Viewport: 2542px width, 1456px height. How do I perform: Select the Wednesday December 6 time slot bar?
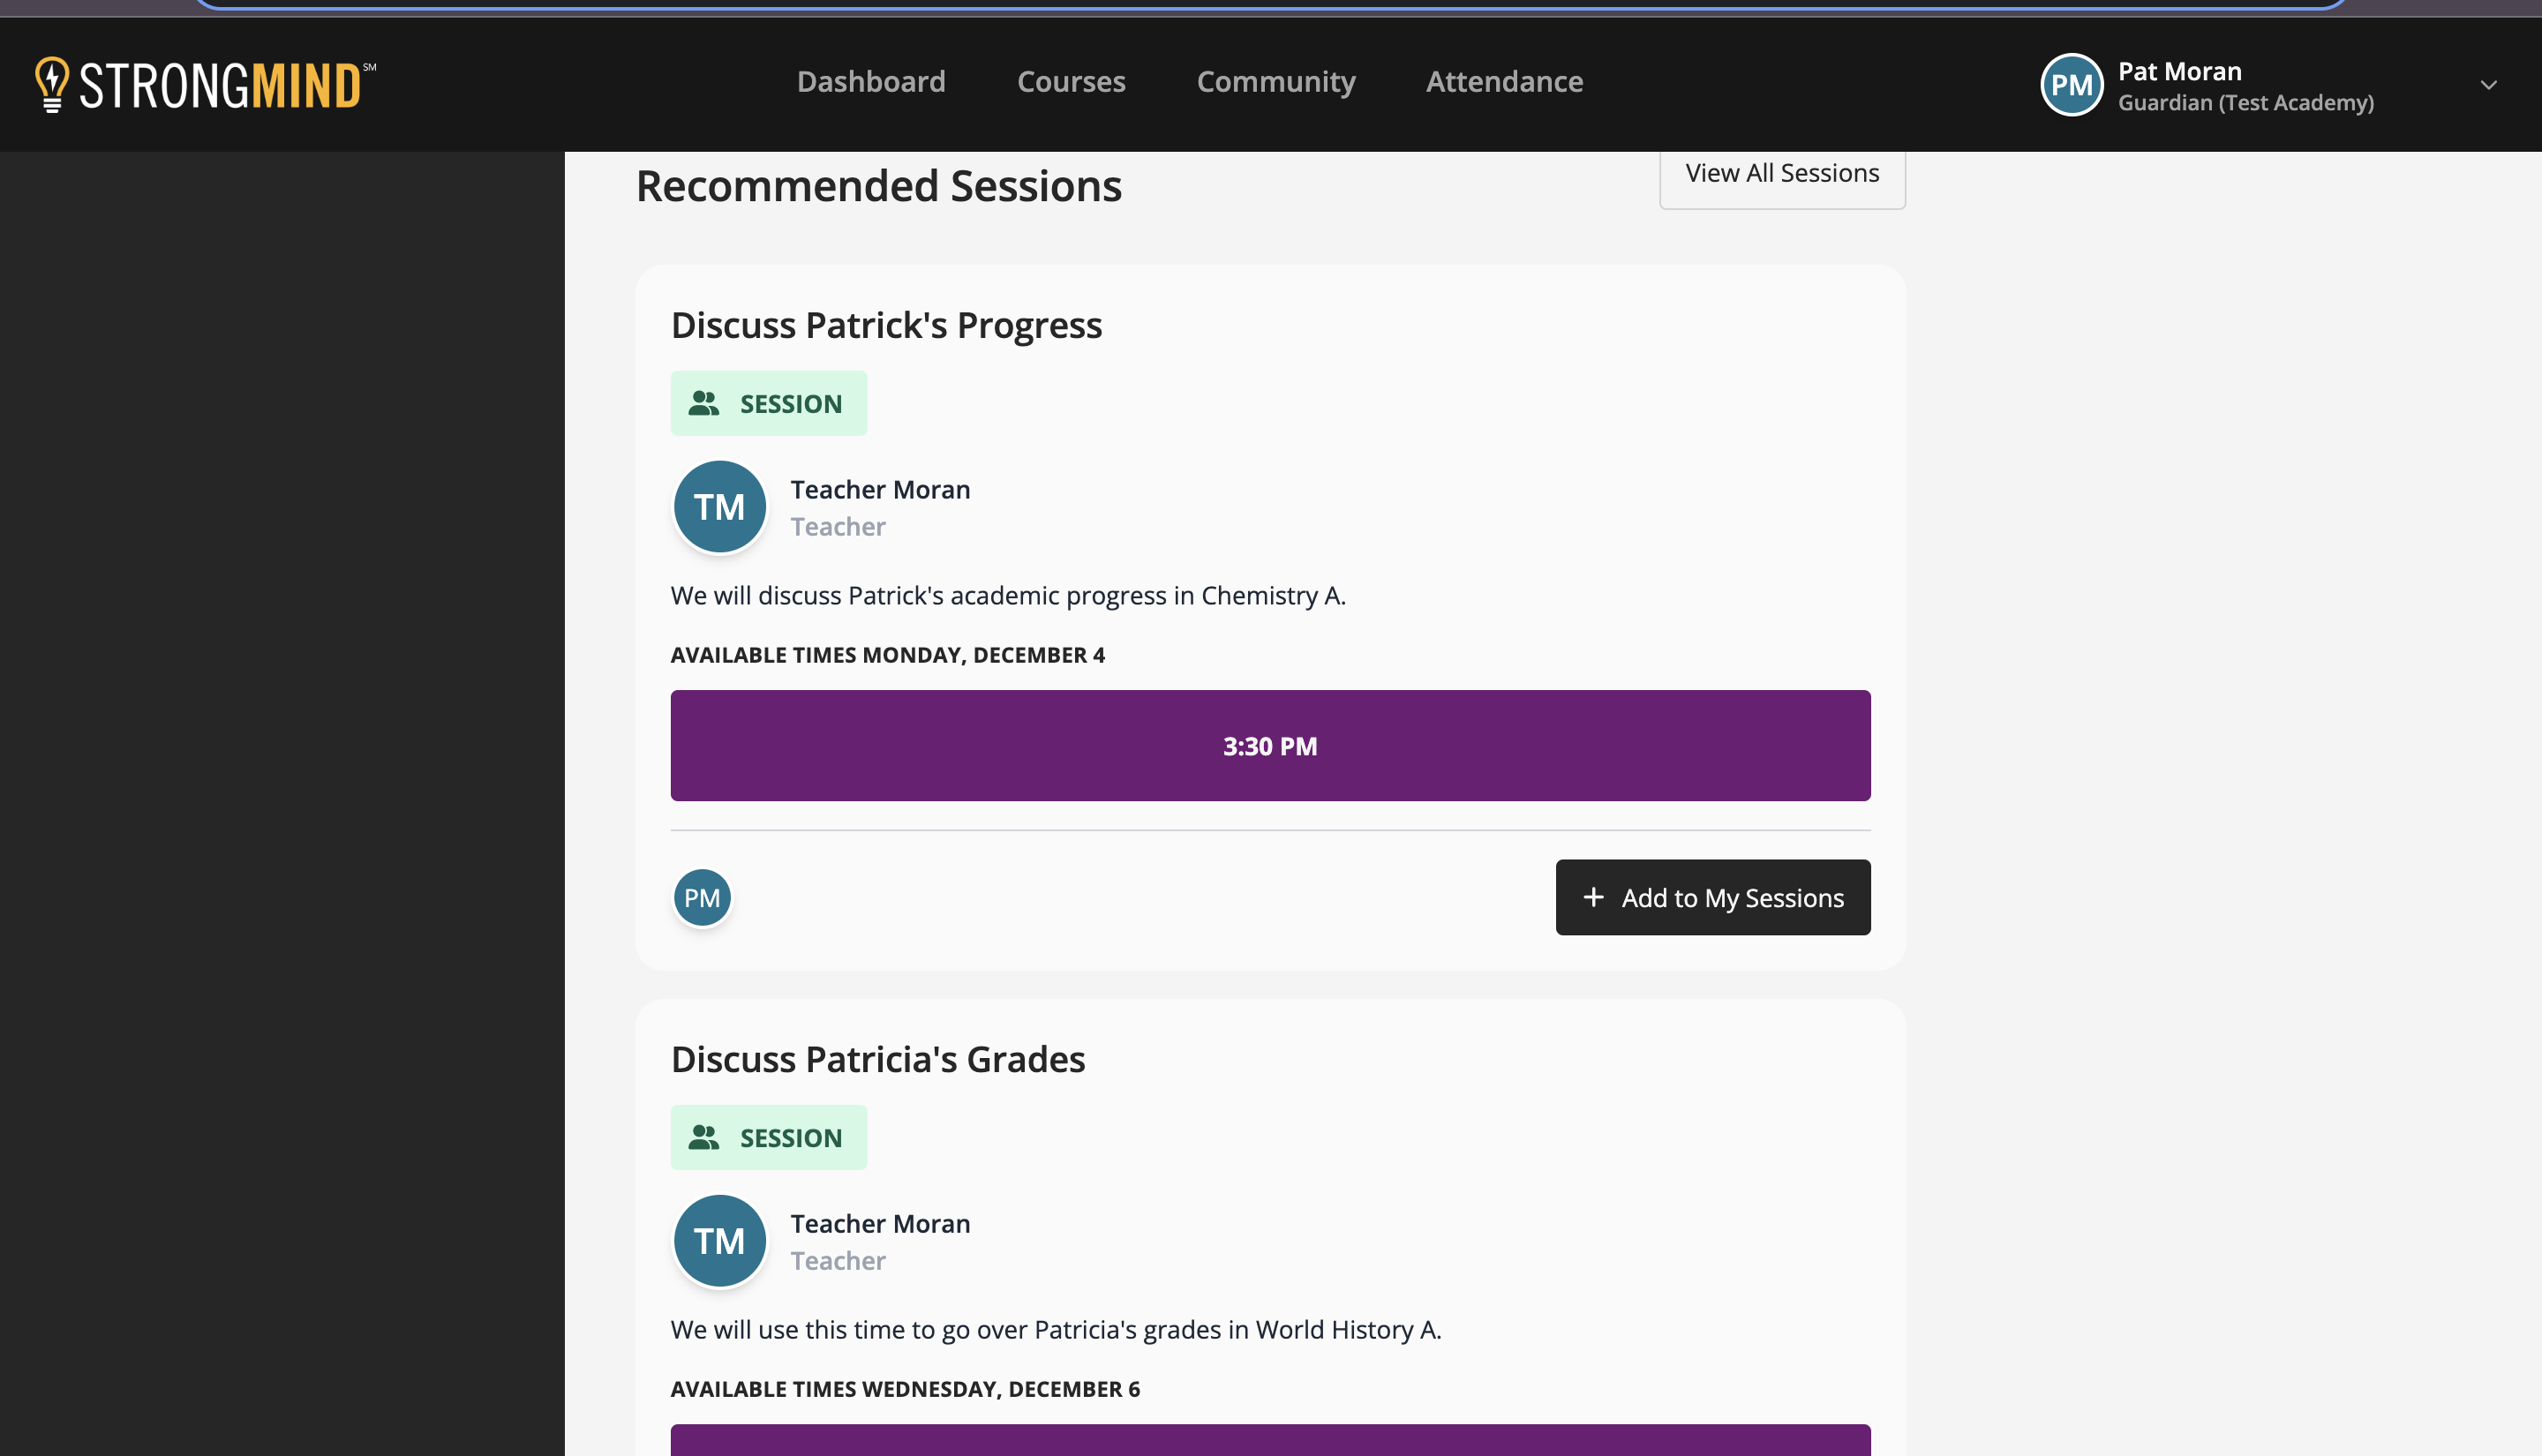click(1270, 1440)
